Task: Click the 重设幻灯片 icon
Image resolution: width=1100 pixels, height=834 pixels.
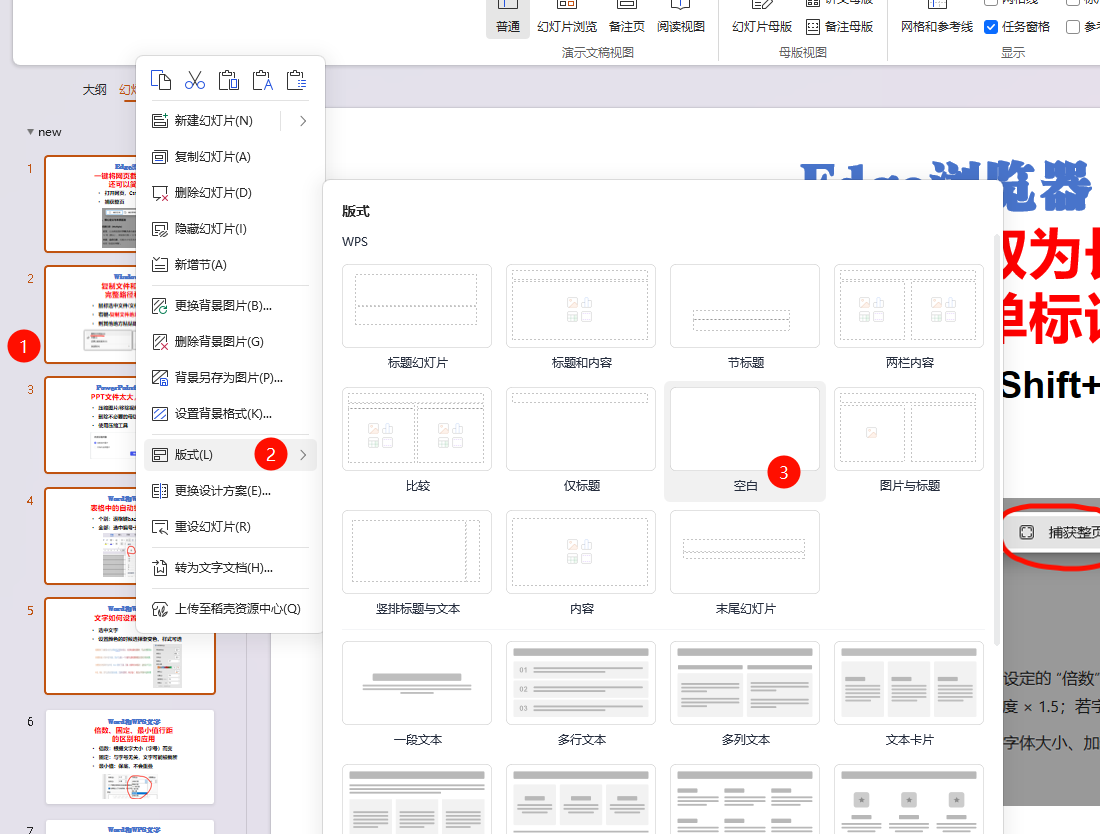Action: tap(160, 527)
